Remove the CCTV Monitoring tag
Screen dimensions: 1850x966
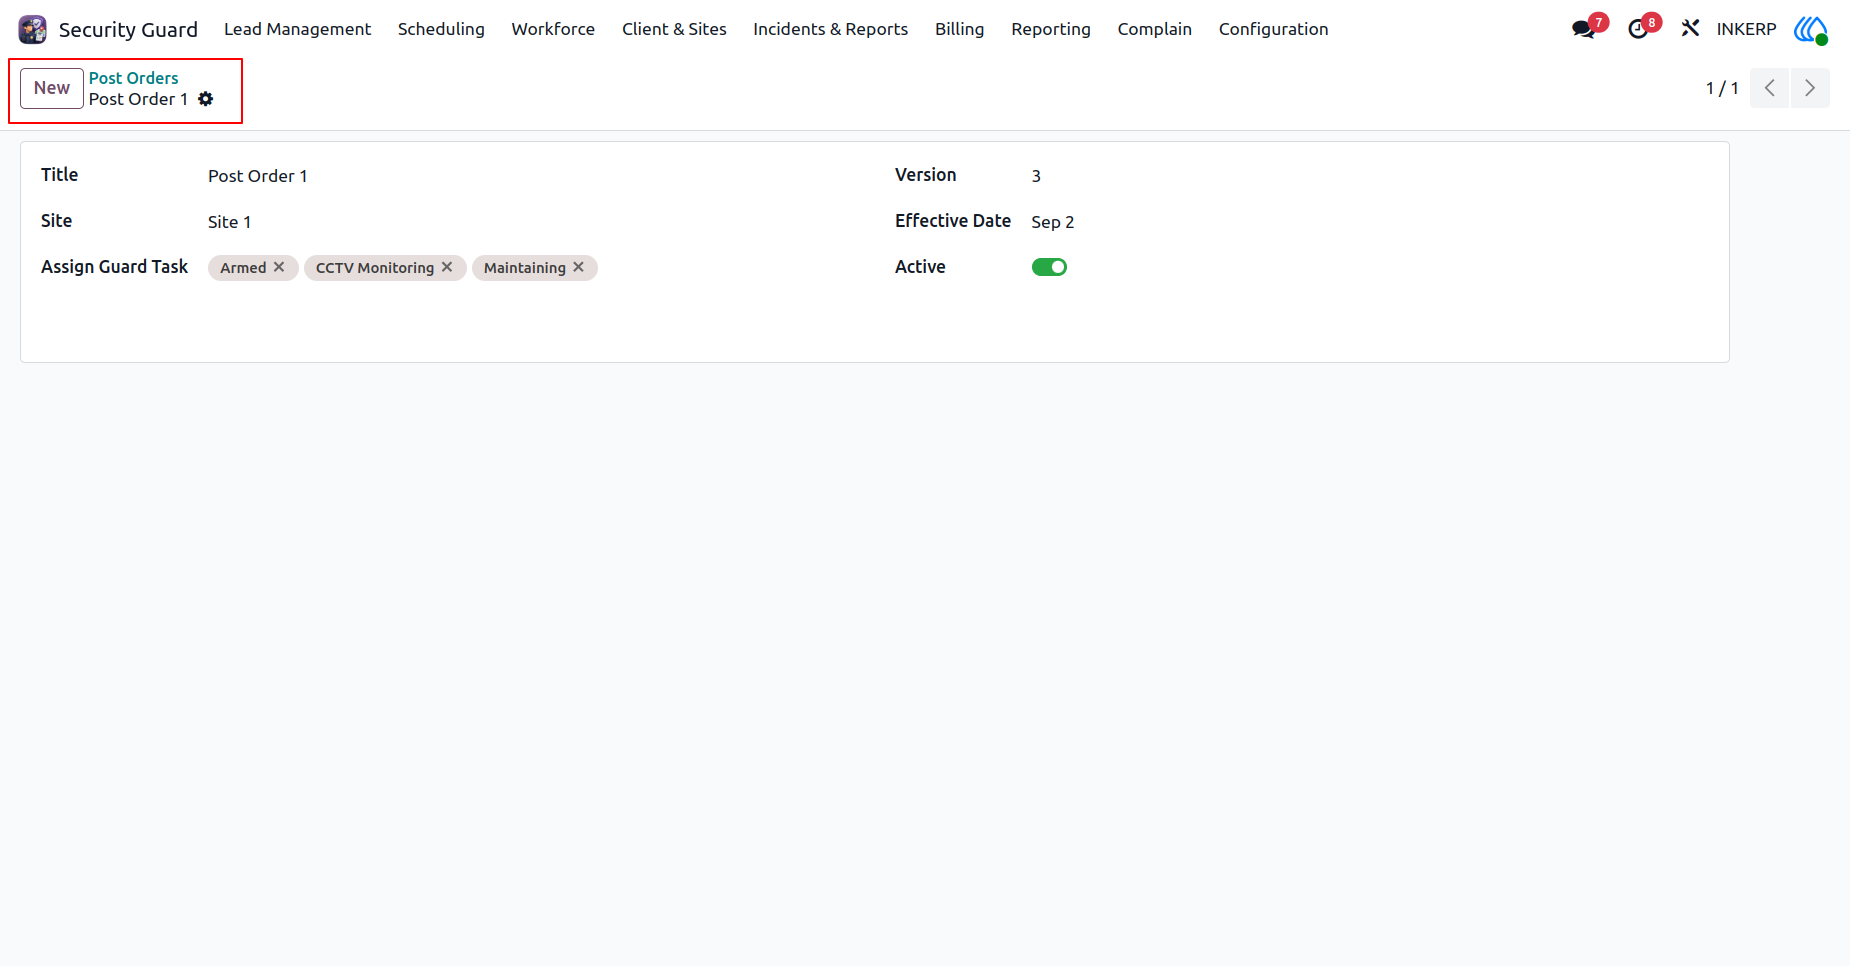(447, 267)
